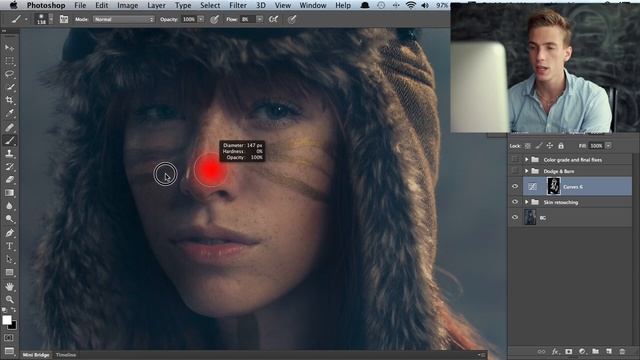This screenshot has width=640, height=360.
Task: Expand the Color grade and final fixes group
Action: [527, 160]
